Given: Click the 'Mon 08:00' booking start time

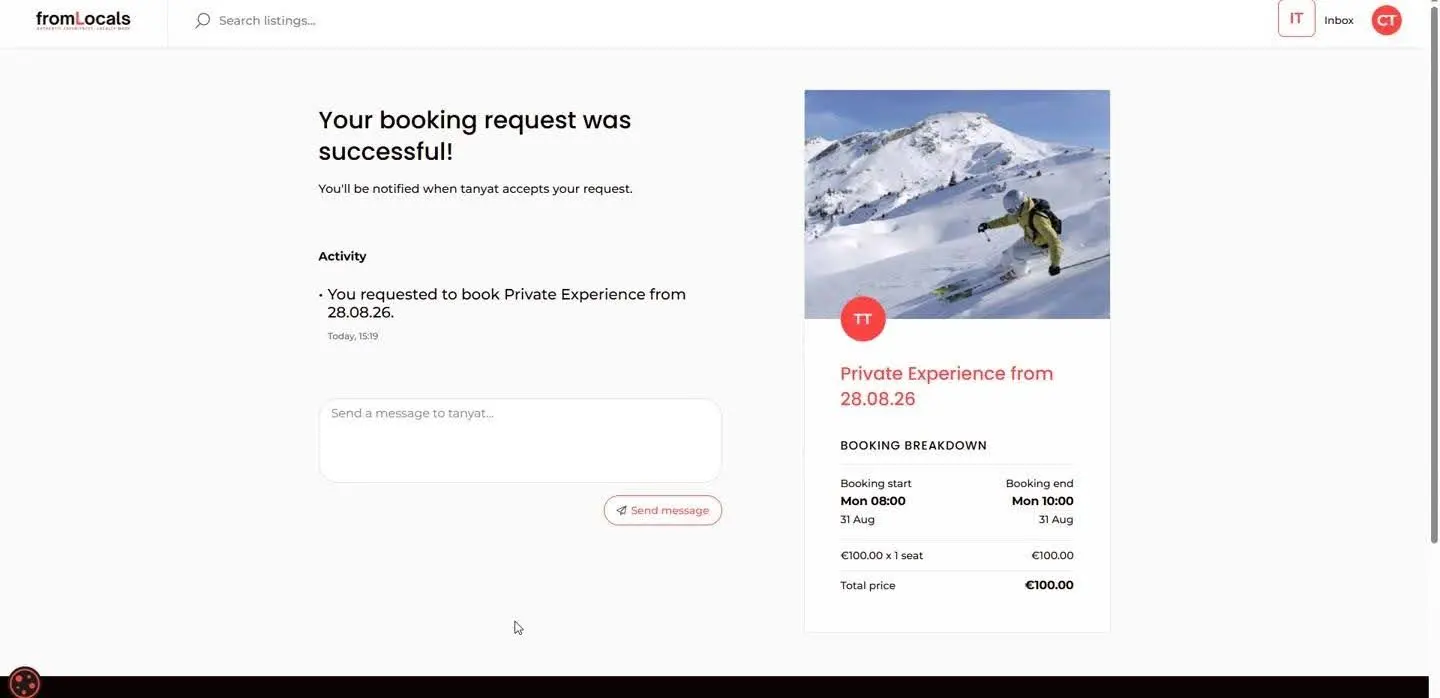Looking at the screenshot, I should pos(873,501).
